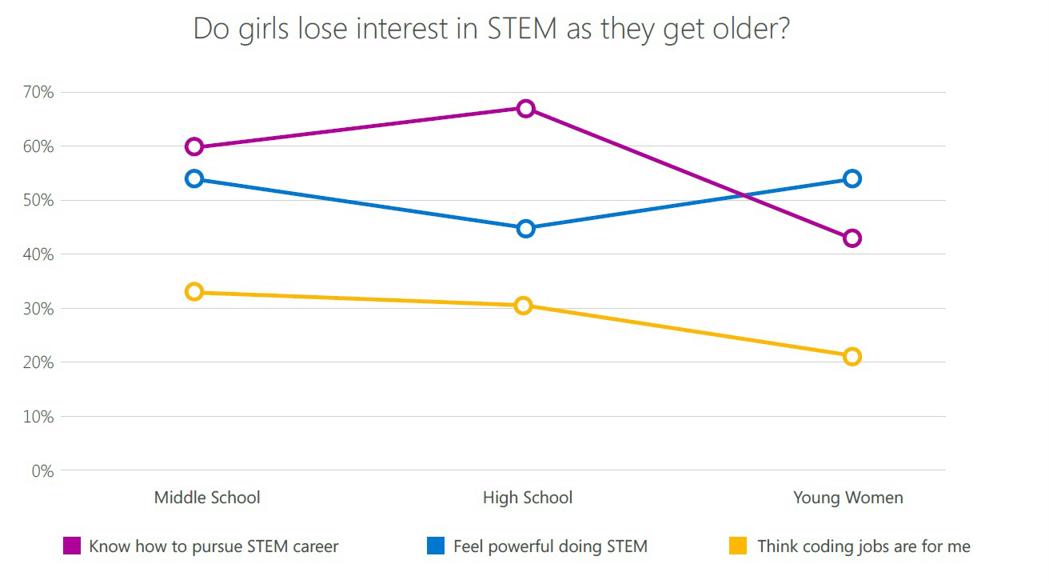Click the 70% label on the vertical axis
1049x584 pixels.
click(x=38, y=92)
